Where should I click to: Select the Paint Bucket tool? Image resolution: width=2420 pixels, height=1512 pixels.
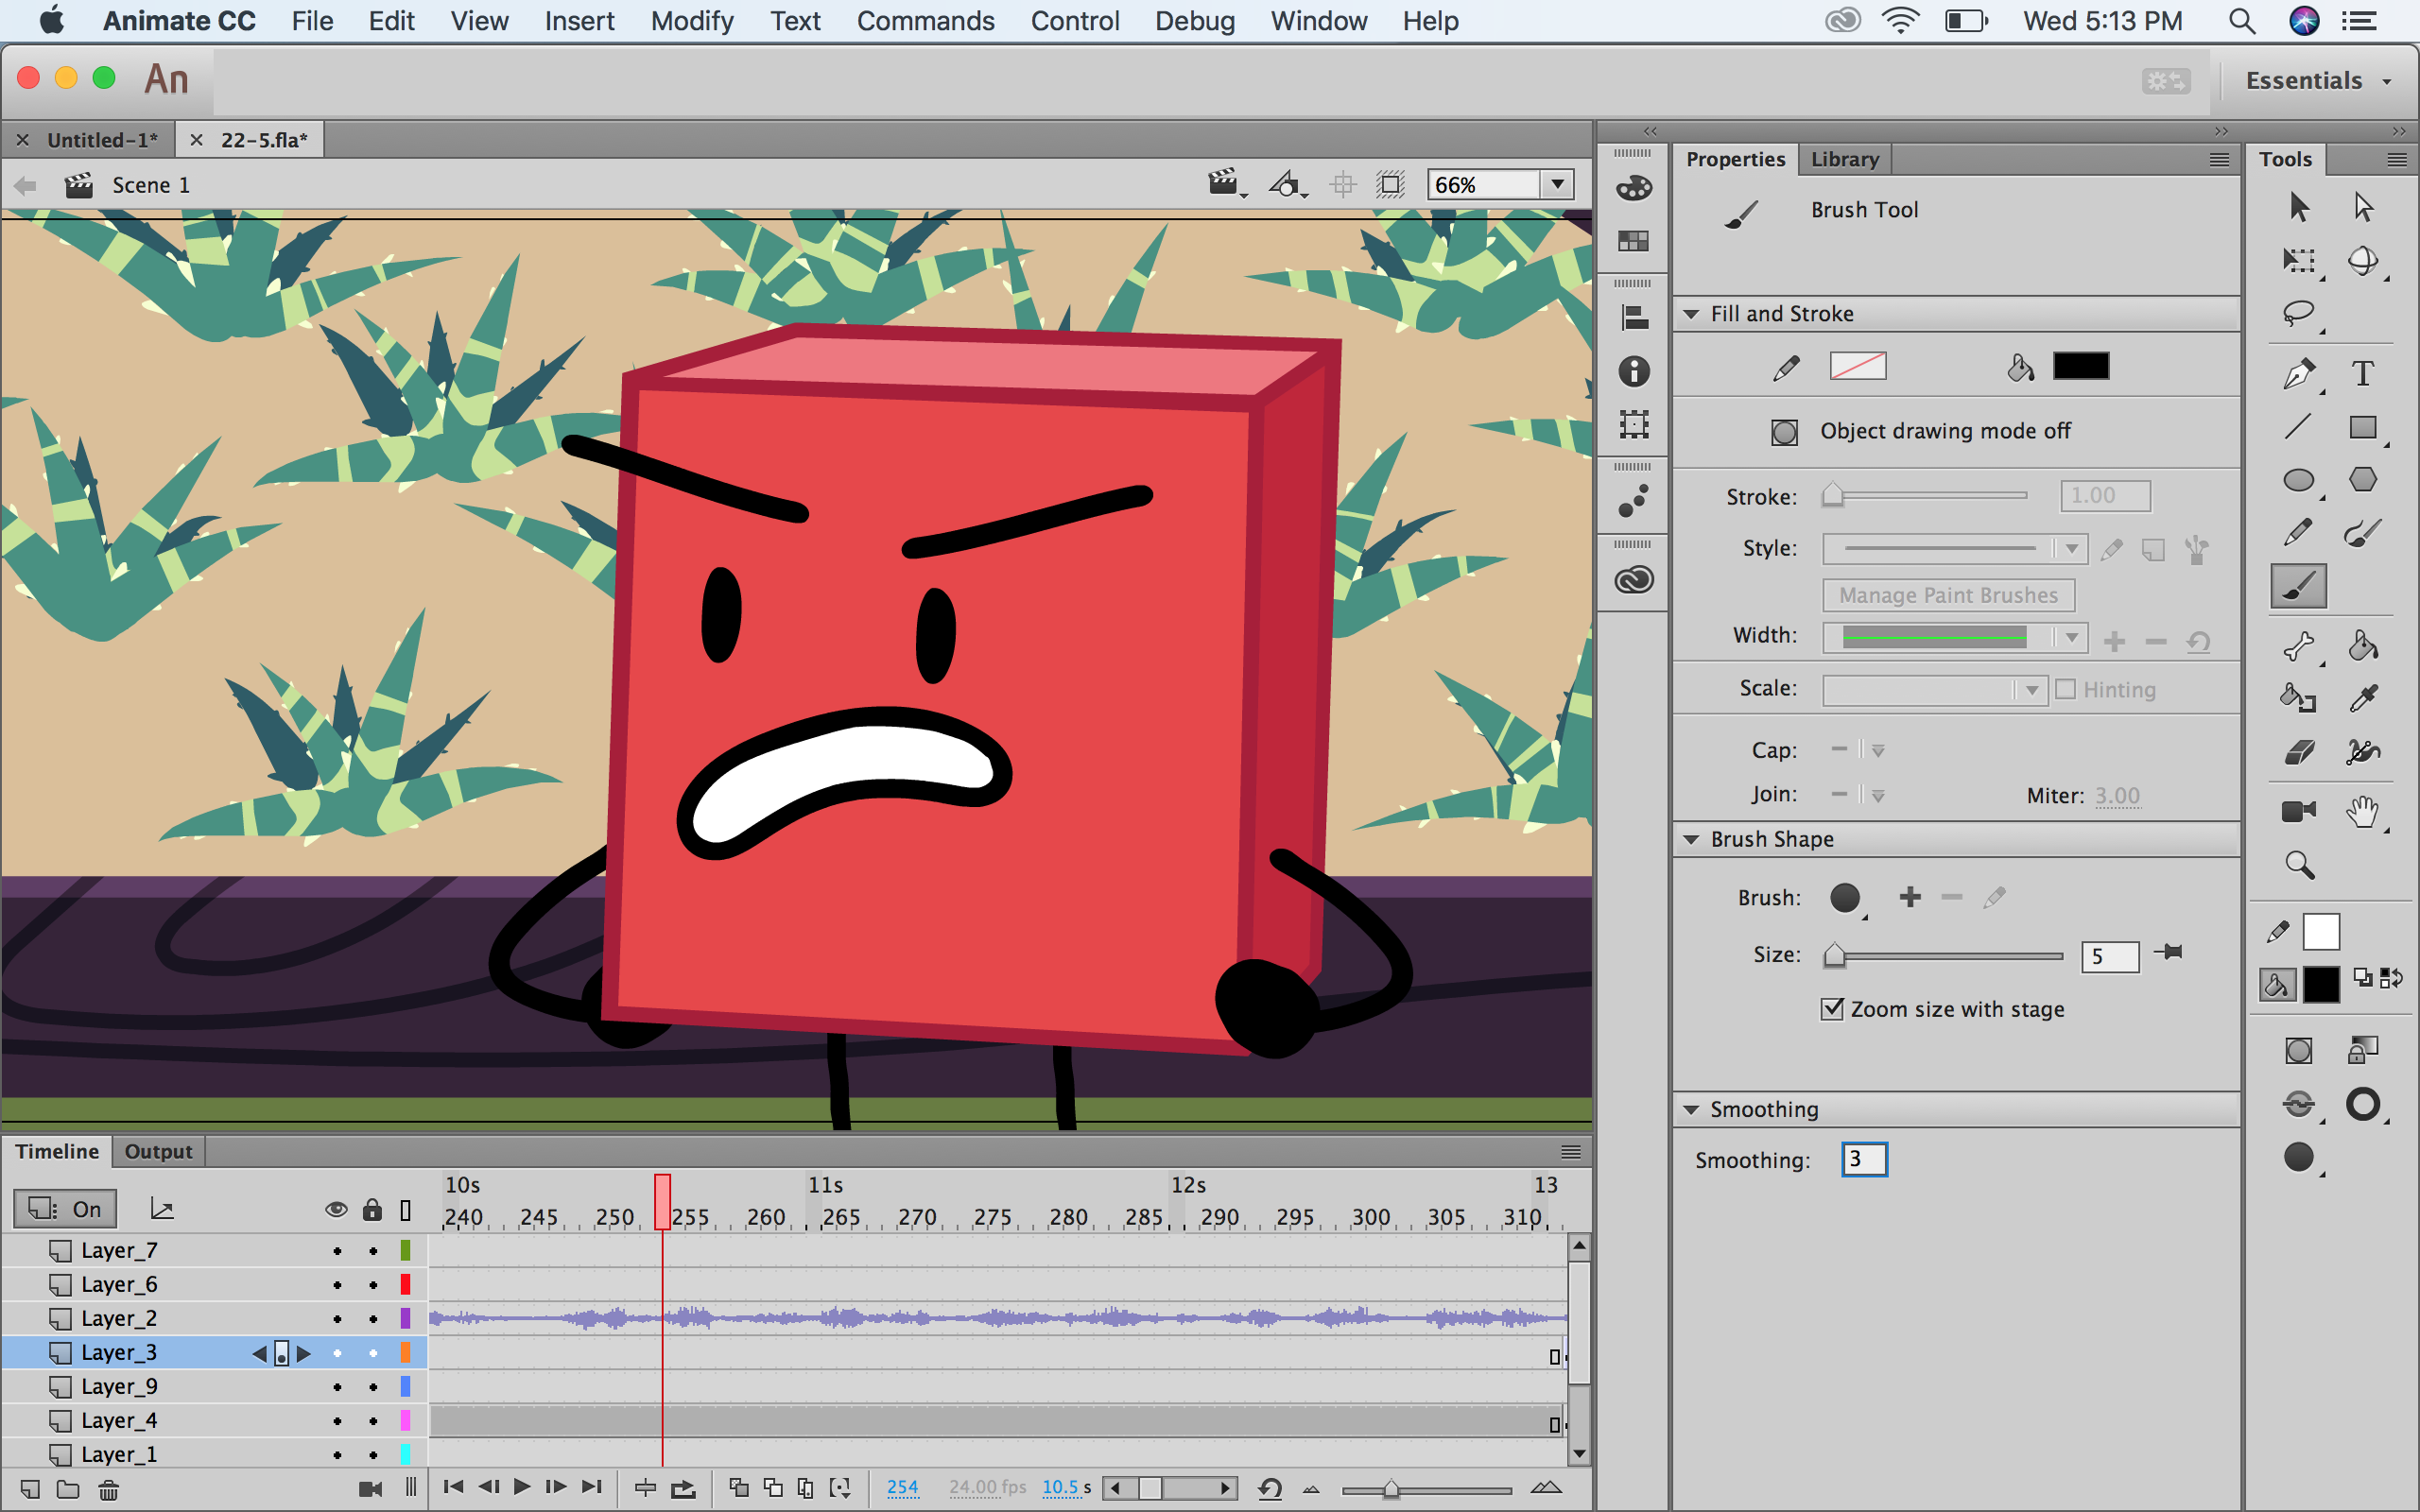(x=2364, y=646)
